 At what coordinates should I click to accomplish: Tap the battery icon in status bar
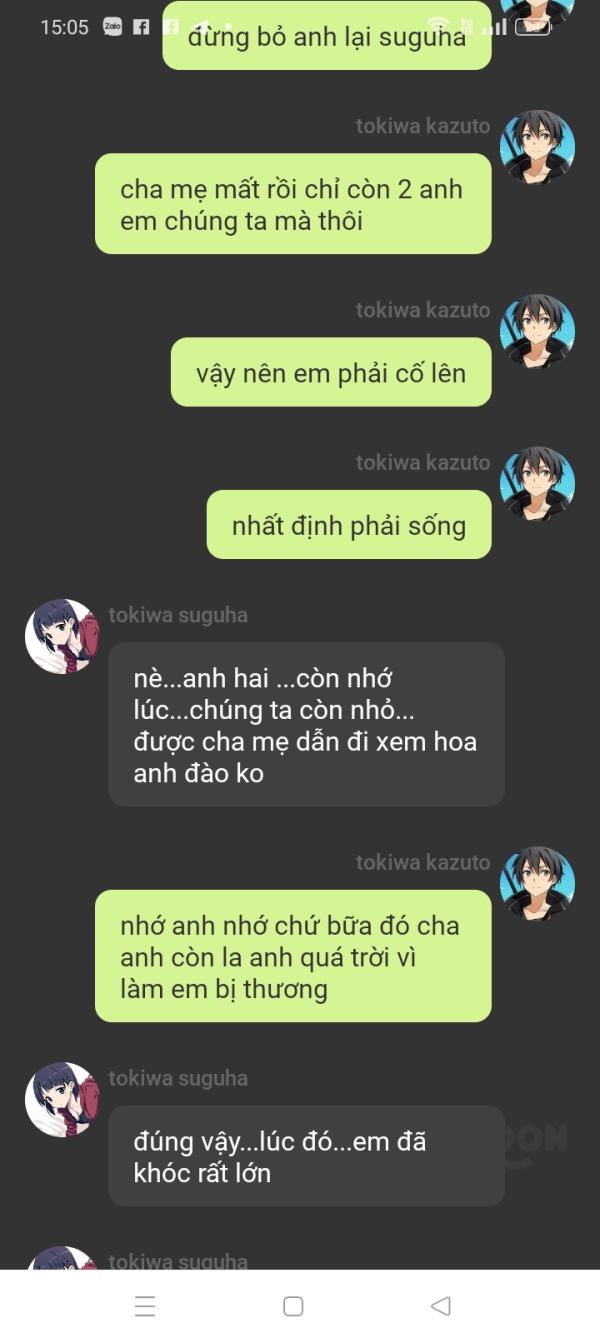point(532,27)
